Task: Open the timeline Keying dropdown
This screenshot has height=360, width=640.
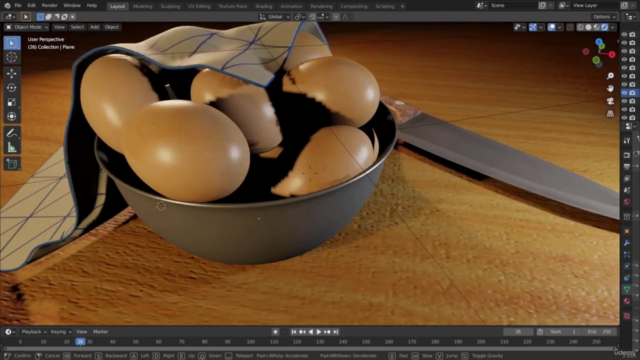Action: pyautogui.click(x=61, y=332)
